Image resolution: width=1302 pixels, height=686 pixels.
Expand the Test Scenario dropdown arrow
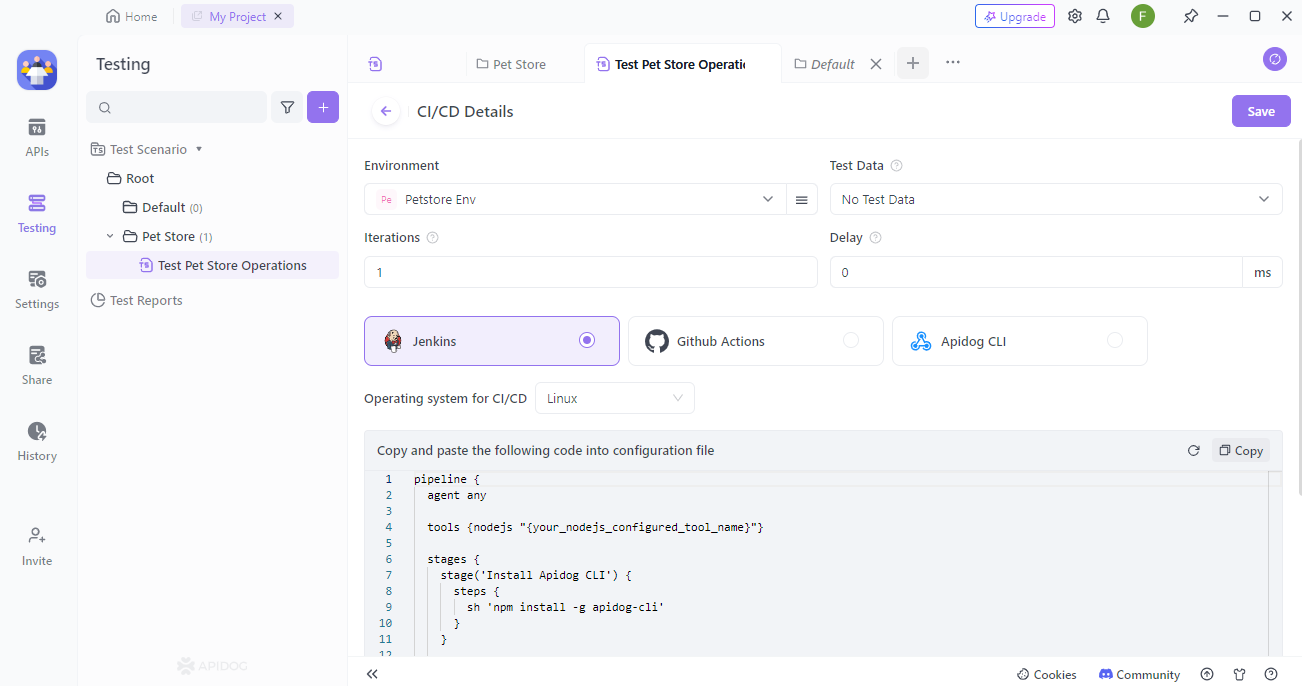[199, 149]
